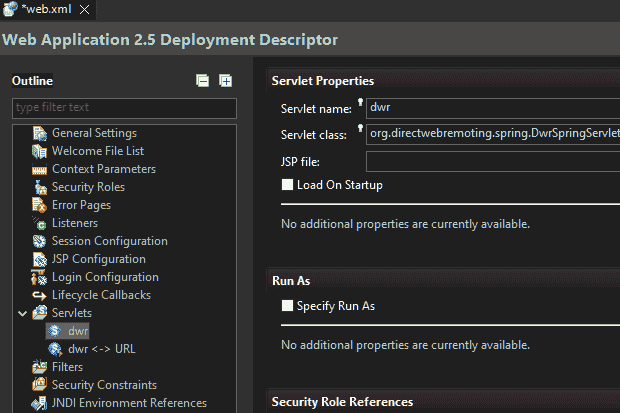
Task: Focus the outline filter text field
Action: click(124, 108)
